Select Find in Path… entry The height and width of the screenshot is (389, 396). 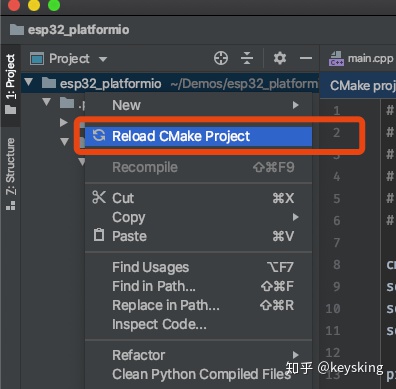198,286
